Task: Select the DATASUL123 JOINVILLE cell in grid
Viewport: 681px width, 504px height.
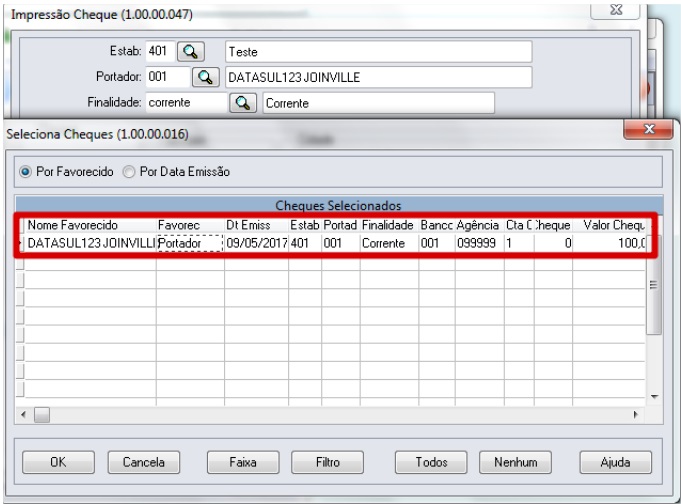Action: pos(90,243)
